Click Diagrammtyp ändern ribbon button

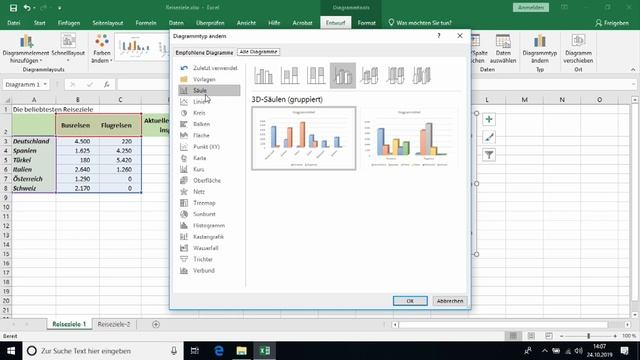pyautogui.click(x=540, y=49)
